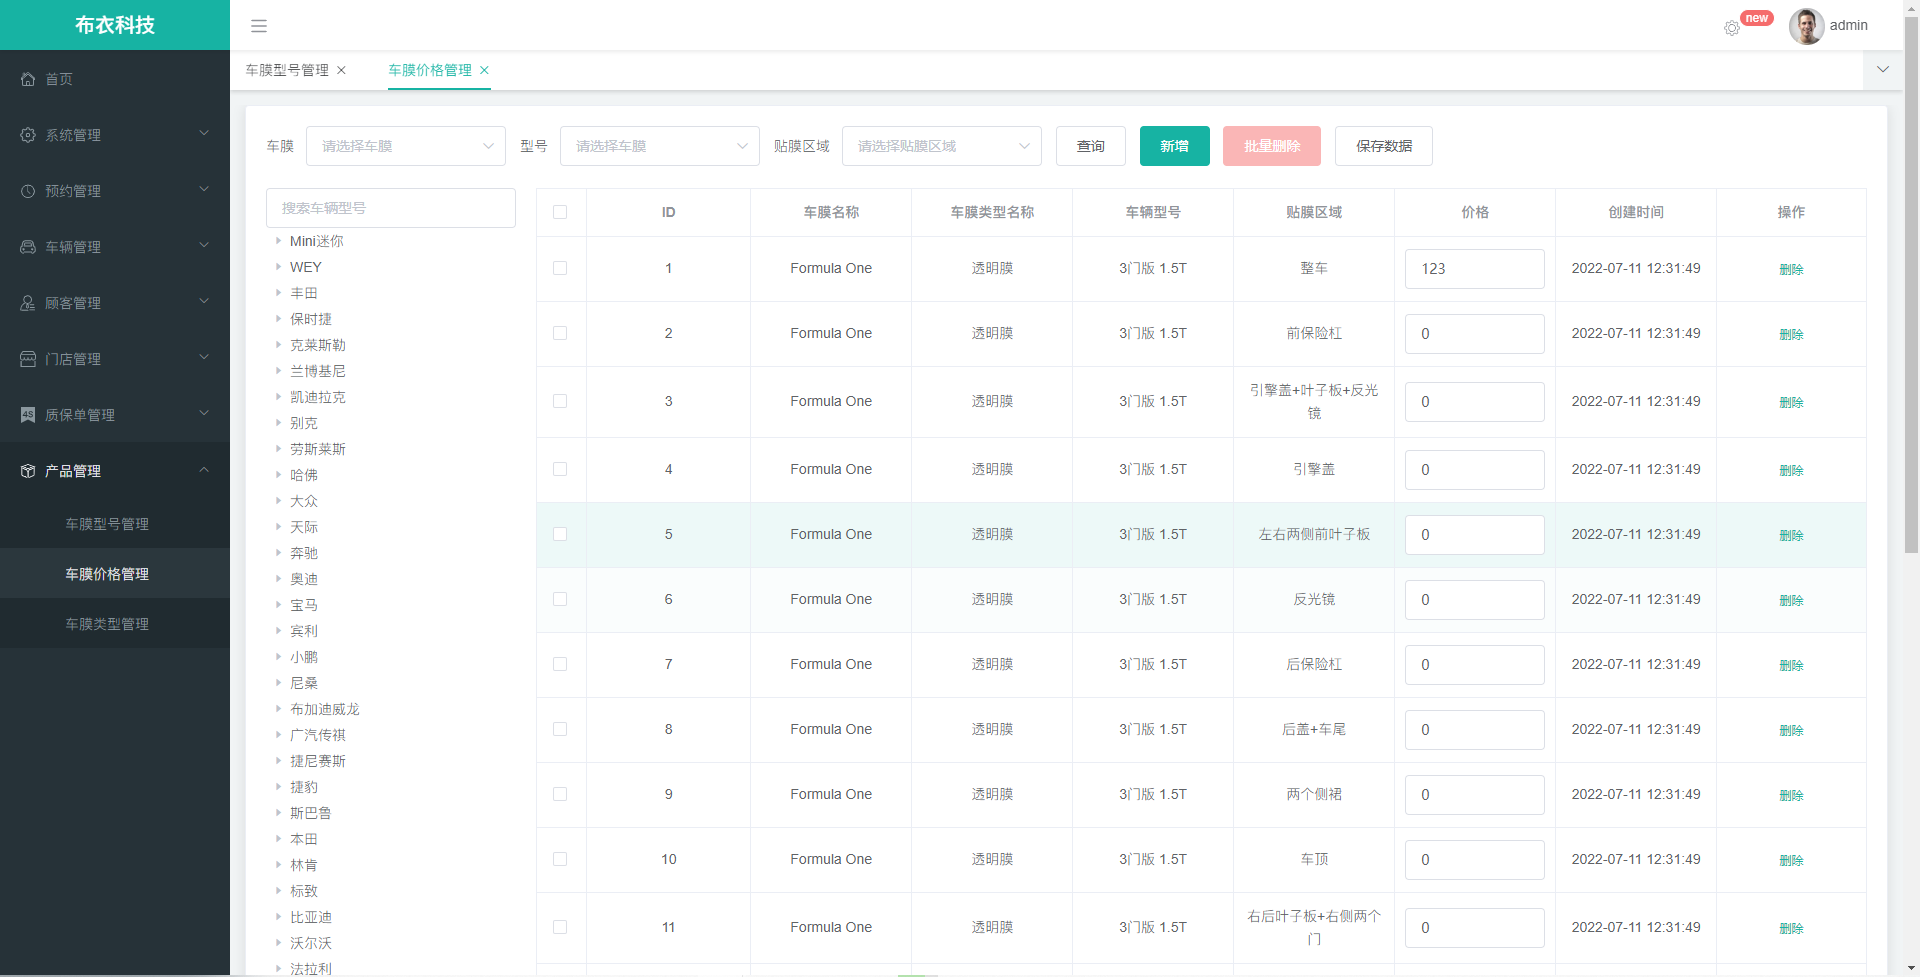Click the 查询 button
Image resolution: width=1920 pixels, height=977 pixels.
[1091, 146]
